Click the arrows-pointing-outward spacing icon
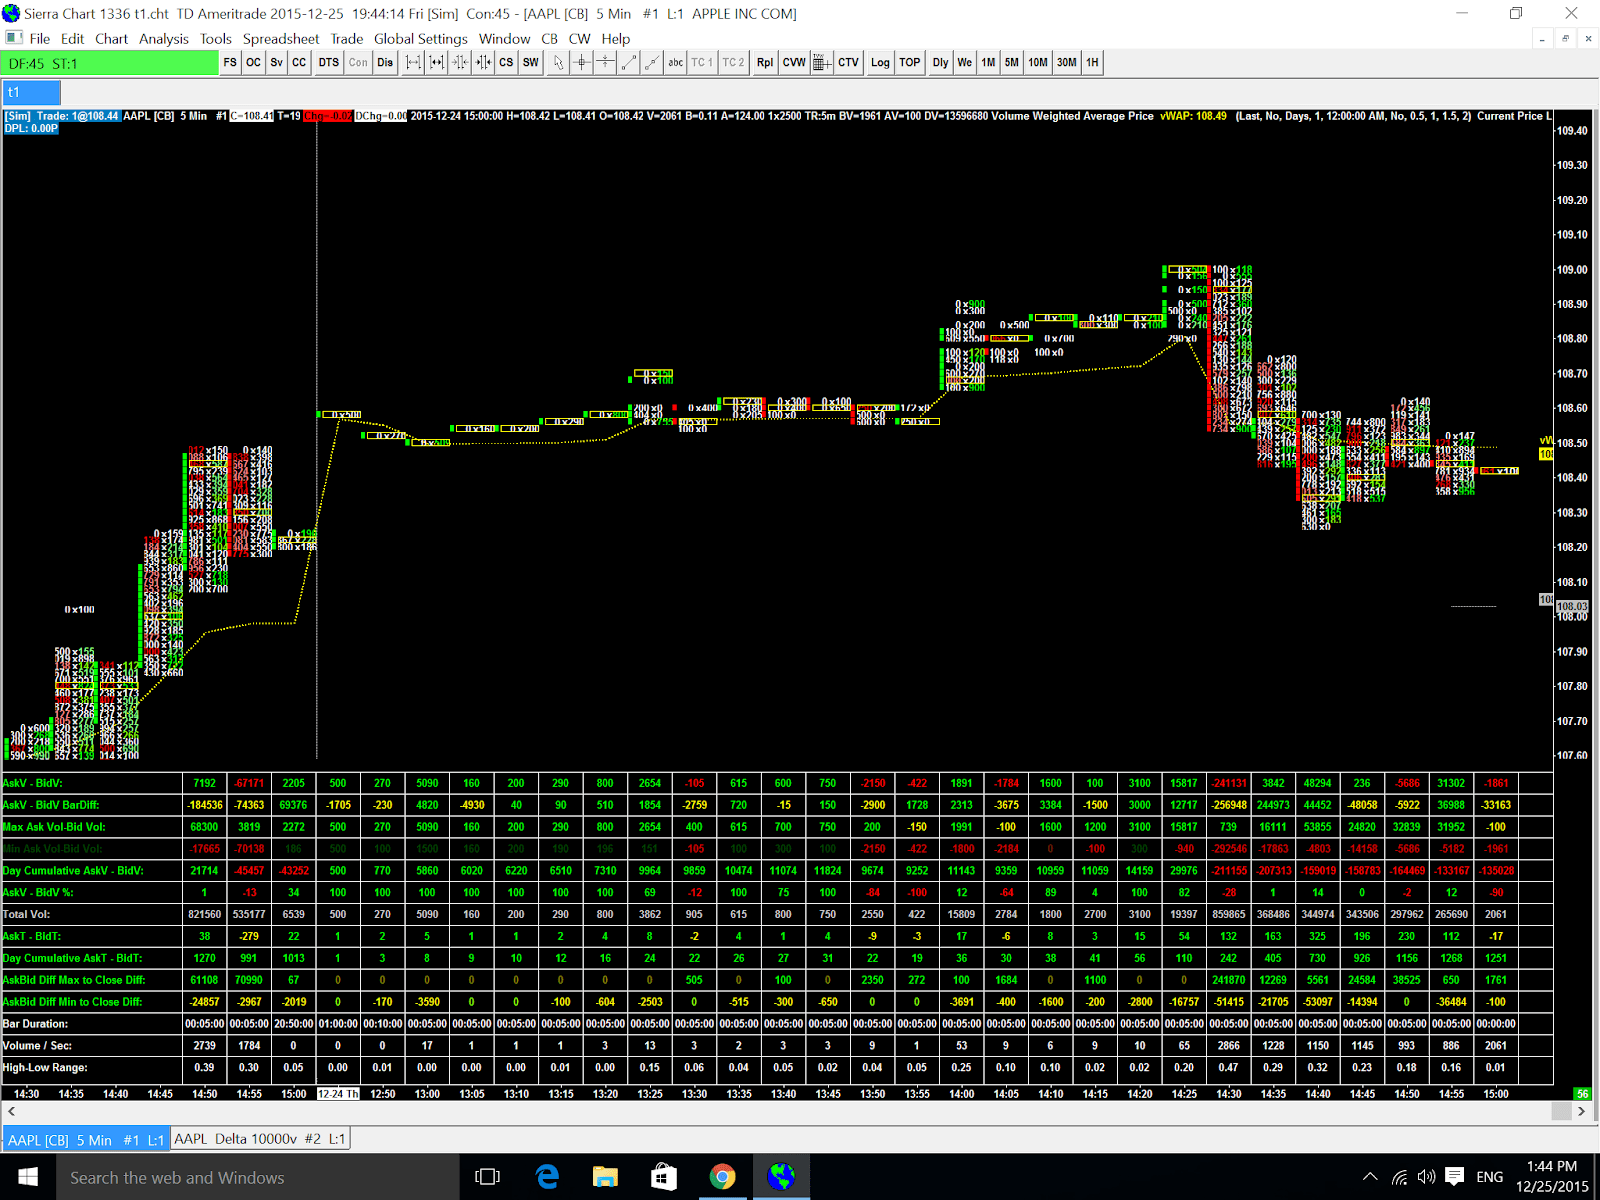Viewport: 1600px width, 1200px height. pos(483,63)
